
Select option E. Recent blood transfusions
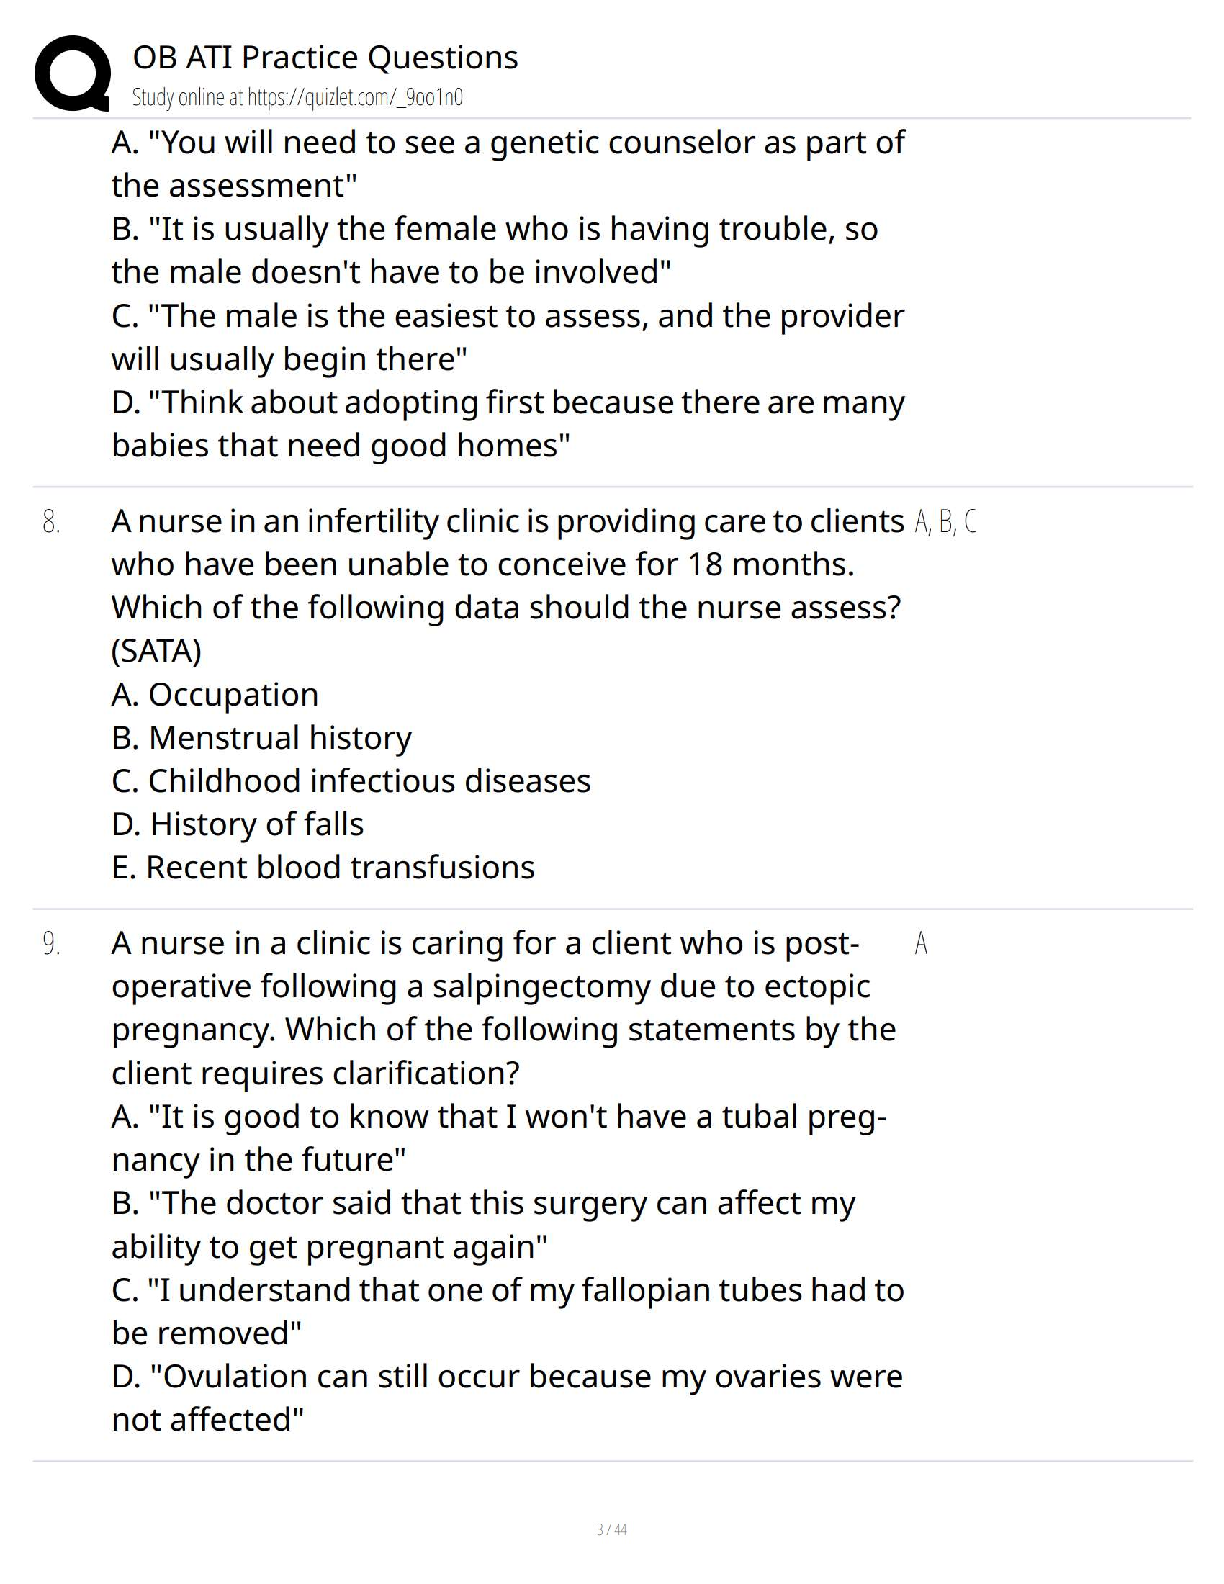(323, 866)
